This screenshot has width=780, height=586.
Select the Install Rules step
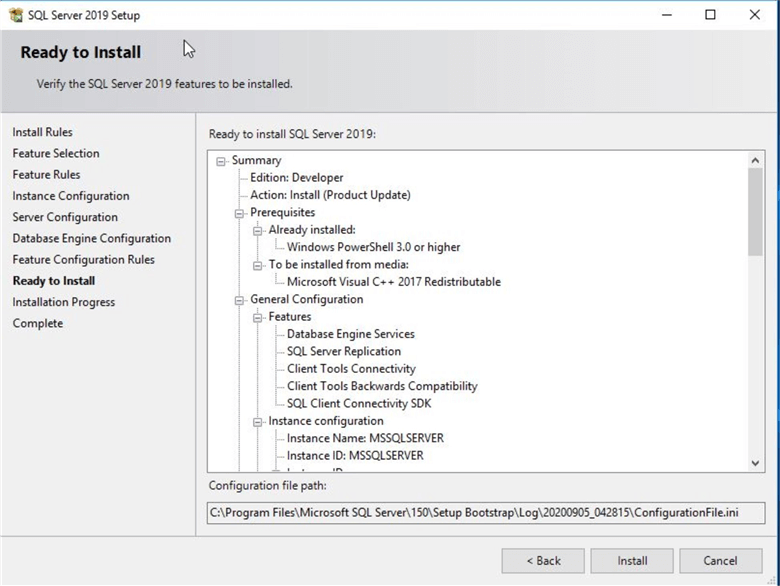point(43,132)
